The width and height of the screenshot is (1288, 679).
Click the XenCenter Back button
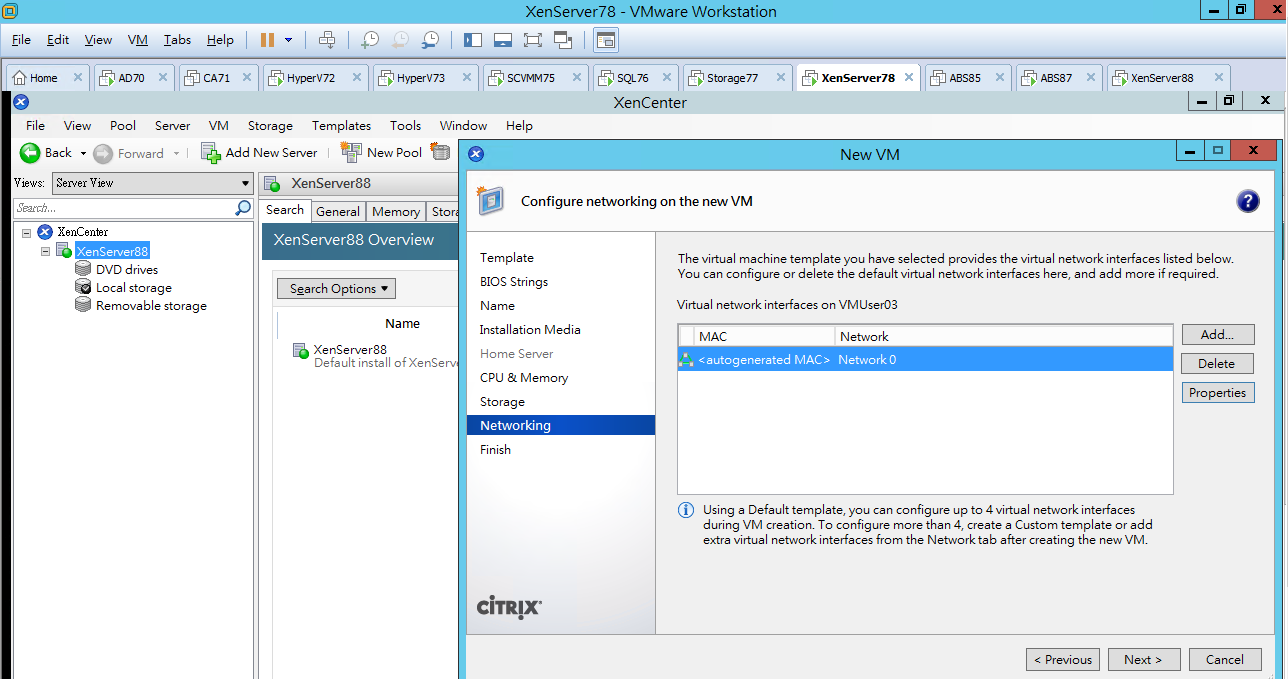coord(46,153)
